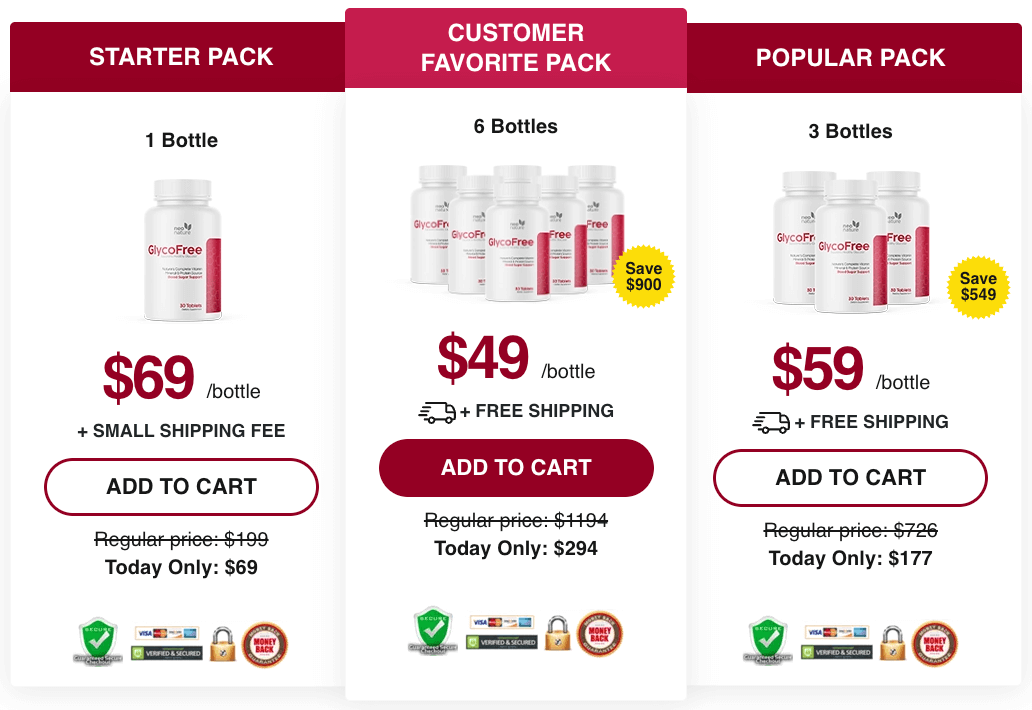Click the green SECURE shield badge under Starter Pack
This screenshot has width=1032, height=710.
97,640
